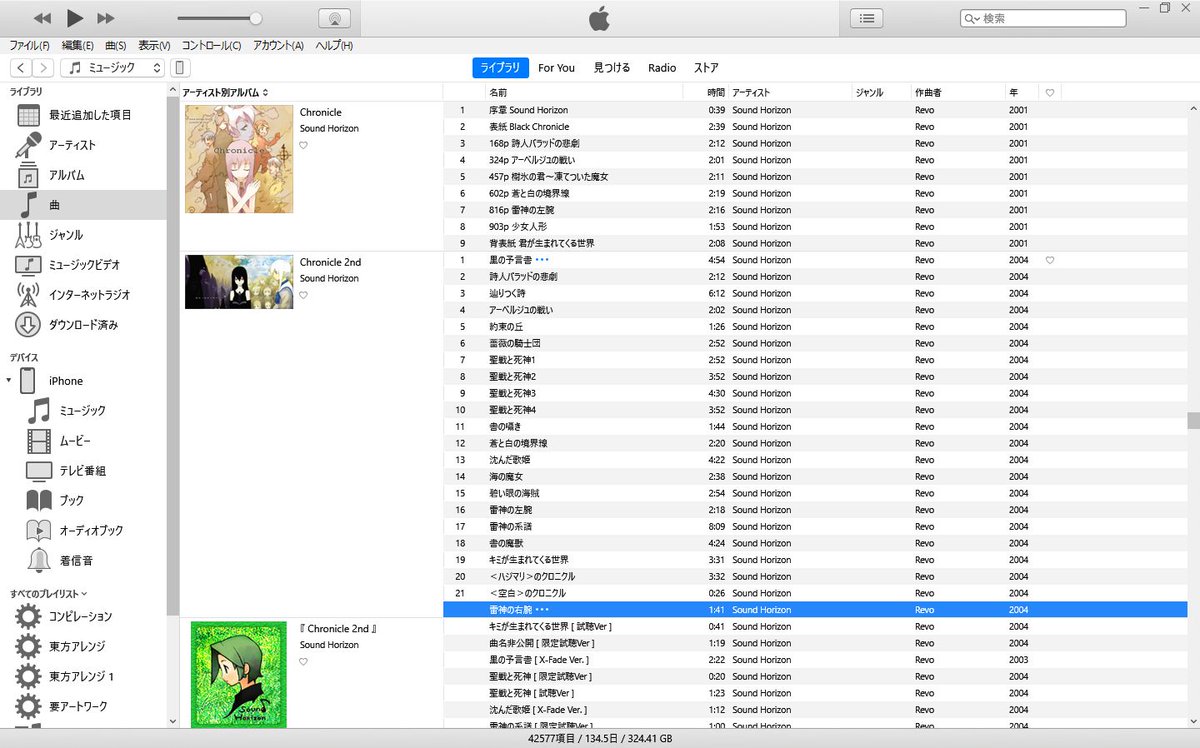
Task: Open iPhone ミュージック section
Action: pos(83,411)
